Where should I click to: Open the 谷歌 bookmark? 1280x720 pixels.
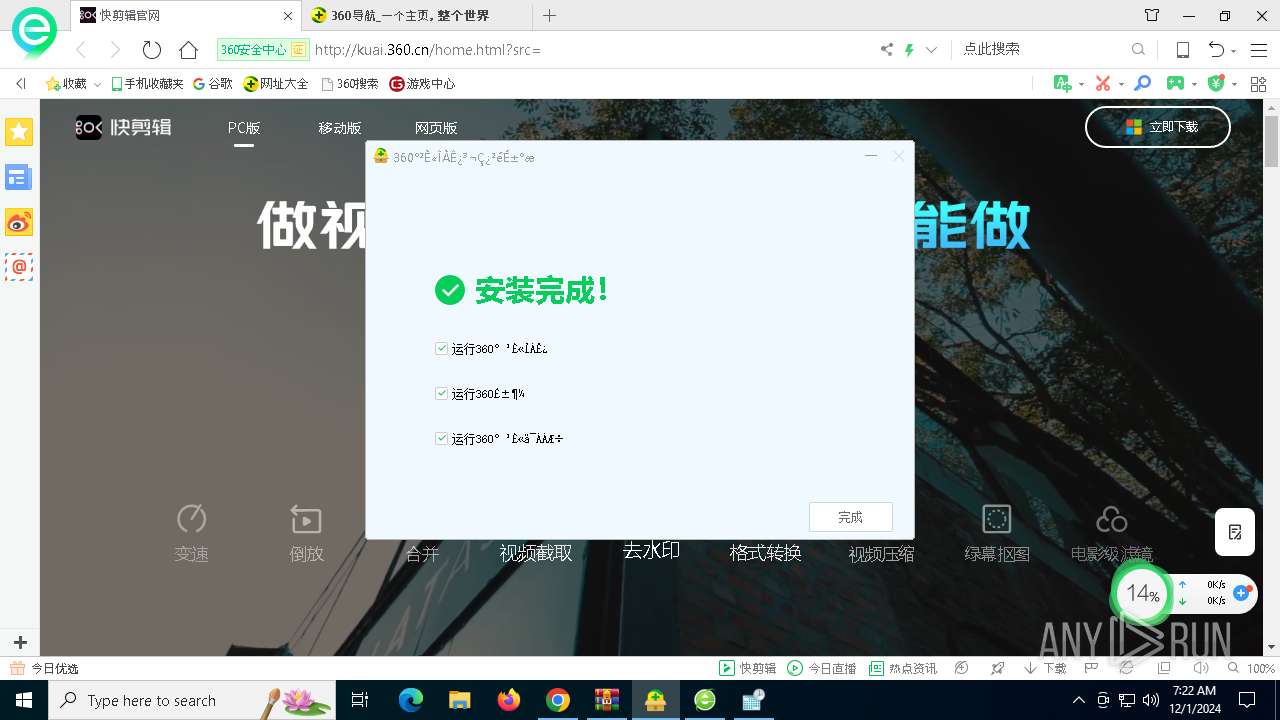(x=213, y=84)
